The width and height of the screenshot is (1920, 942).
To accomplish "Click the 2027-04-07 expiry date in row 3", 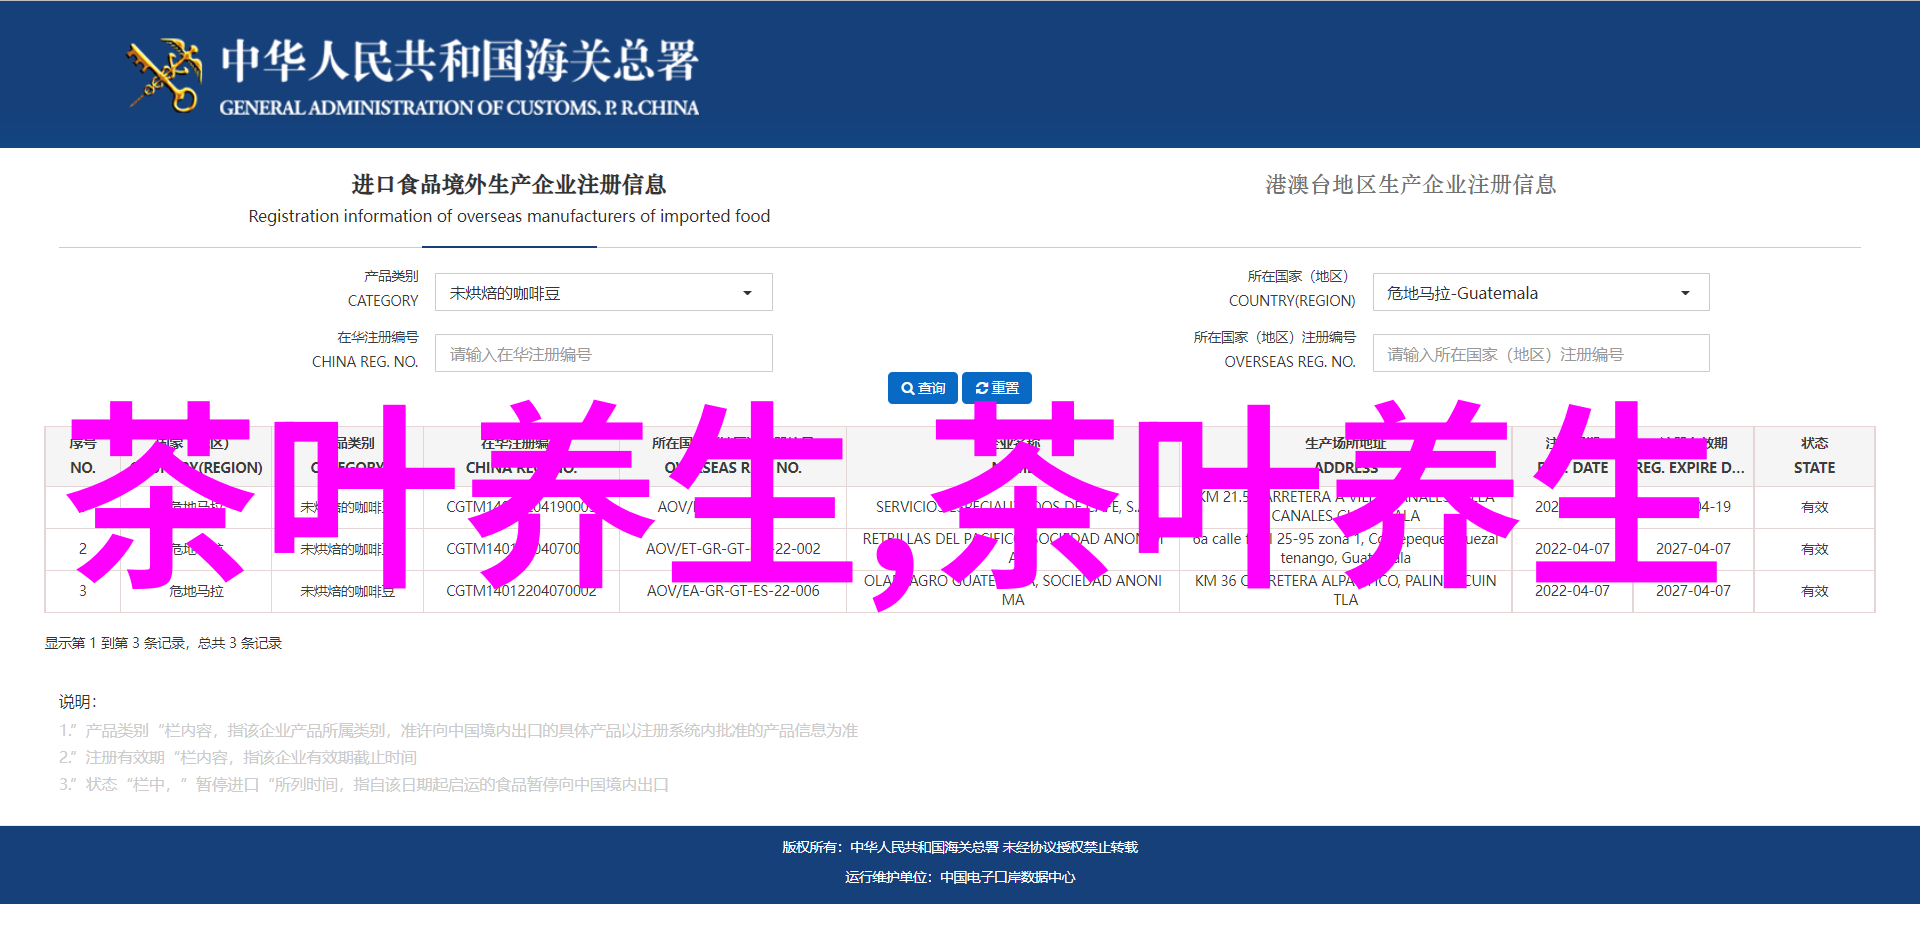I will (x=1692, y=591).
